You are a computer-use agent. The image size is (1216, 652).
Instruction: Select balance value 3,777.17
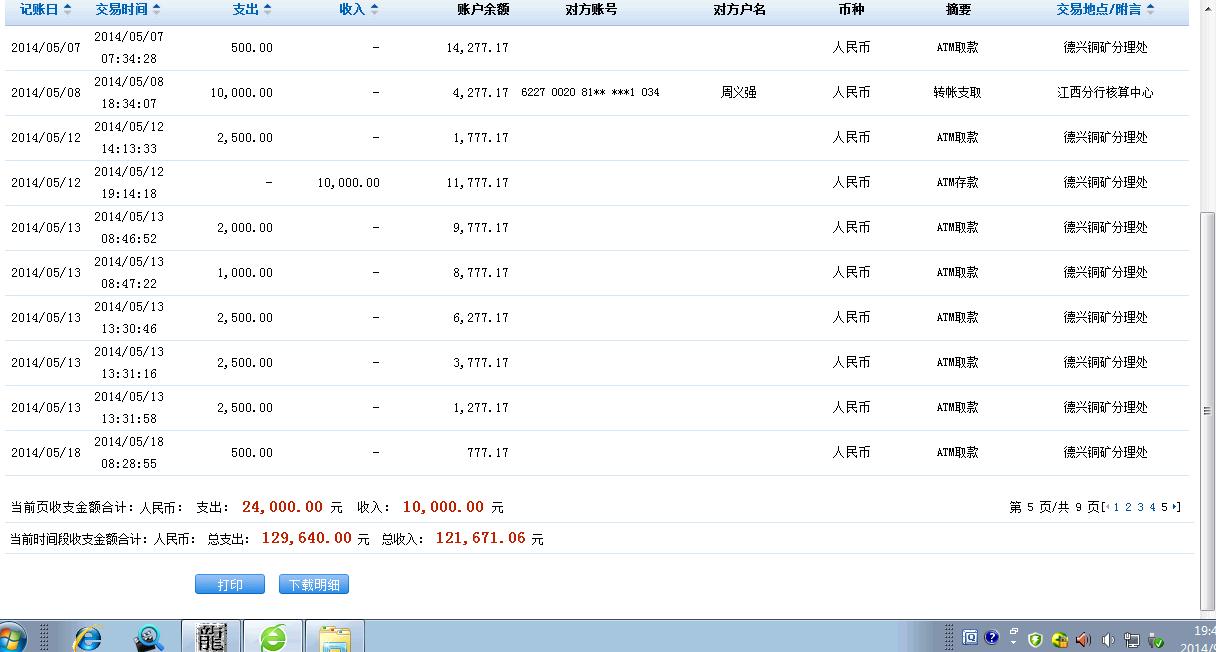(481, 363)
